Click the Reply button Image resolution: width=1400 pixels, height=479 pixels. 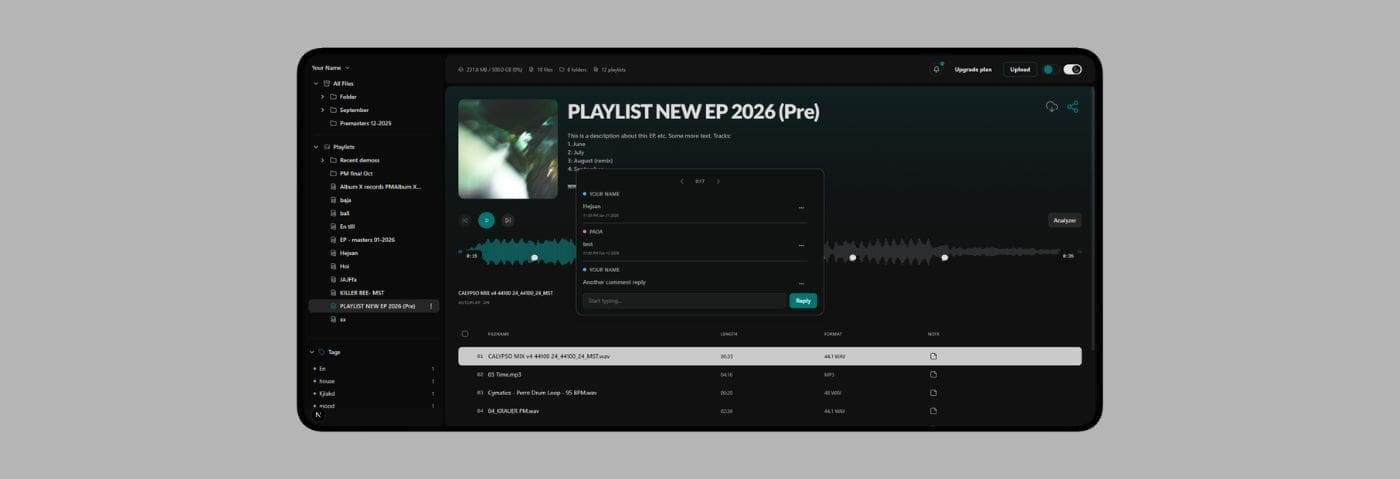(x=802, y=301)
